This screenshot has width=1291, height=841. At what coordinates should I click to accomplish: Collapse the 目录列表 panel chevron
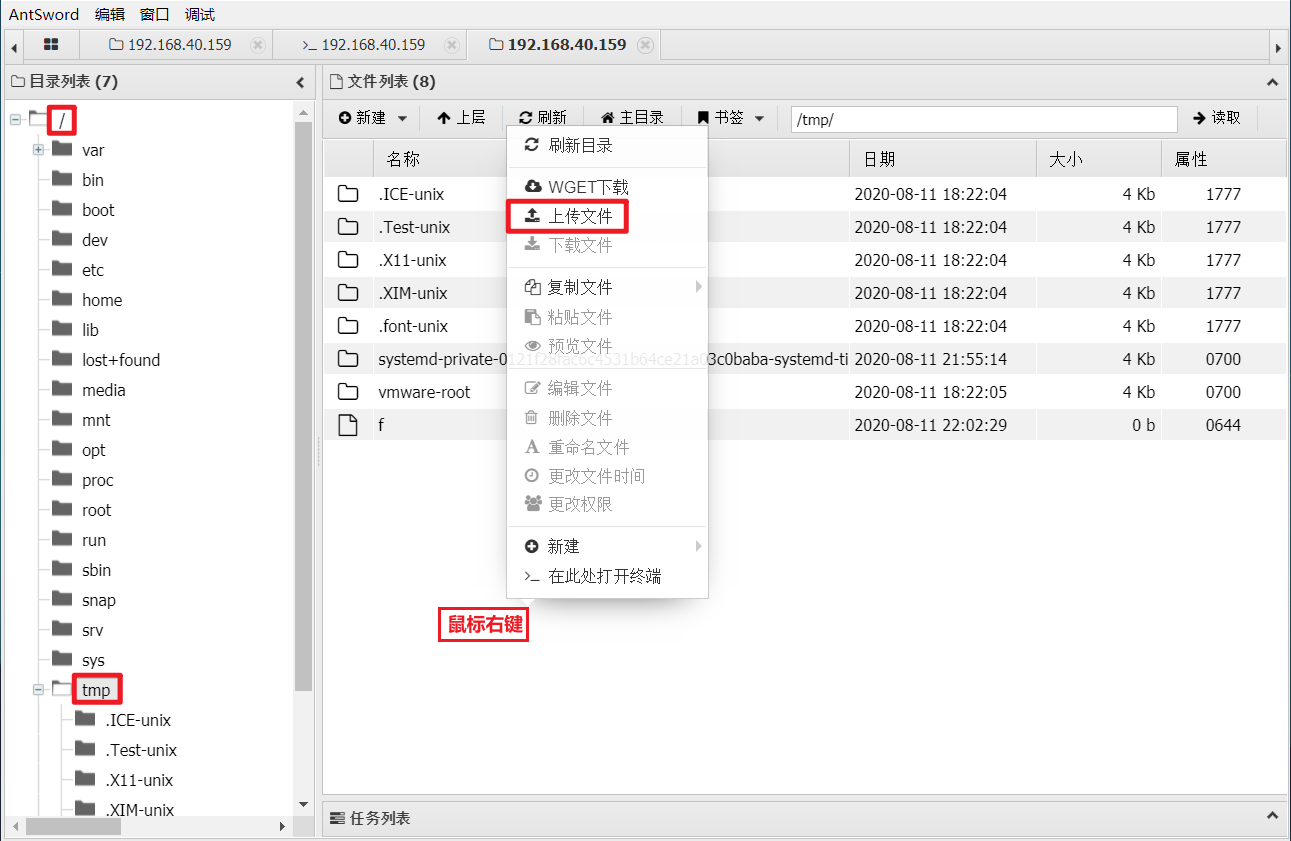point(301,82)
